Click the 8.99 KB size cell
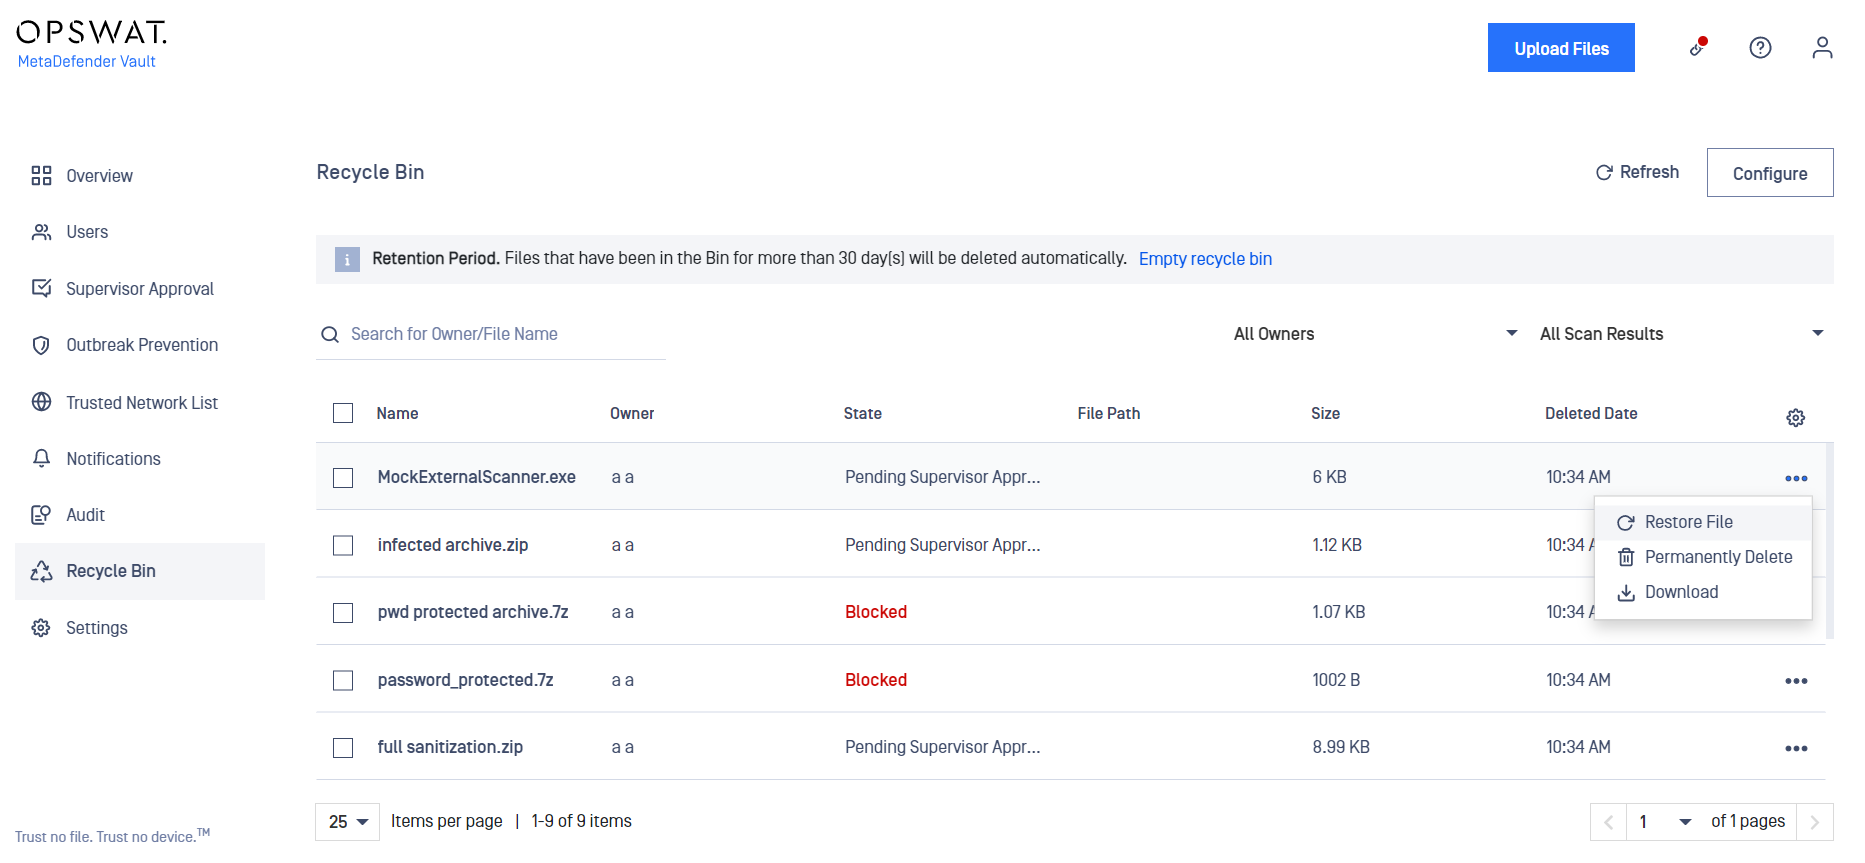 (x=1341, y=747)
